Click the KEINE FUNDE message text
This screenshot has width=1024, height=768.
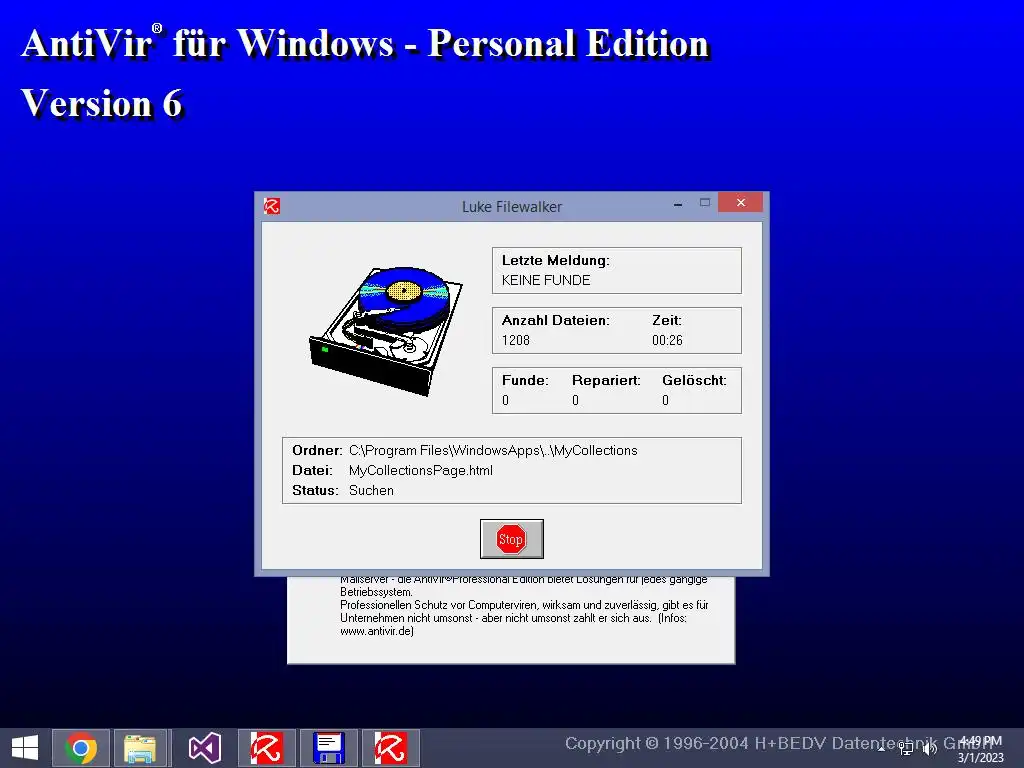[546, 280]
